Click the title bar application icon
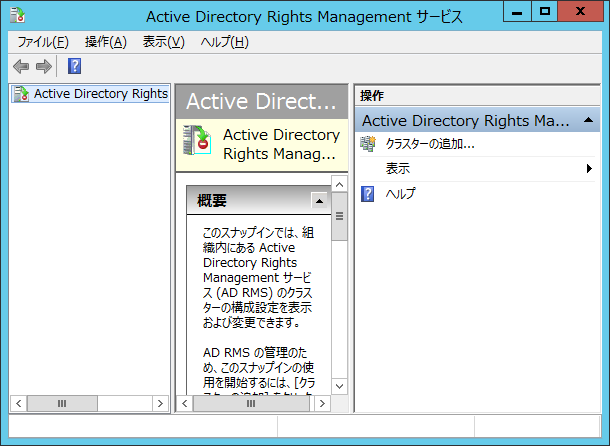This screenshot has height=446, width=610. coord(17,15)
